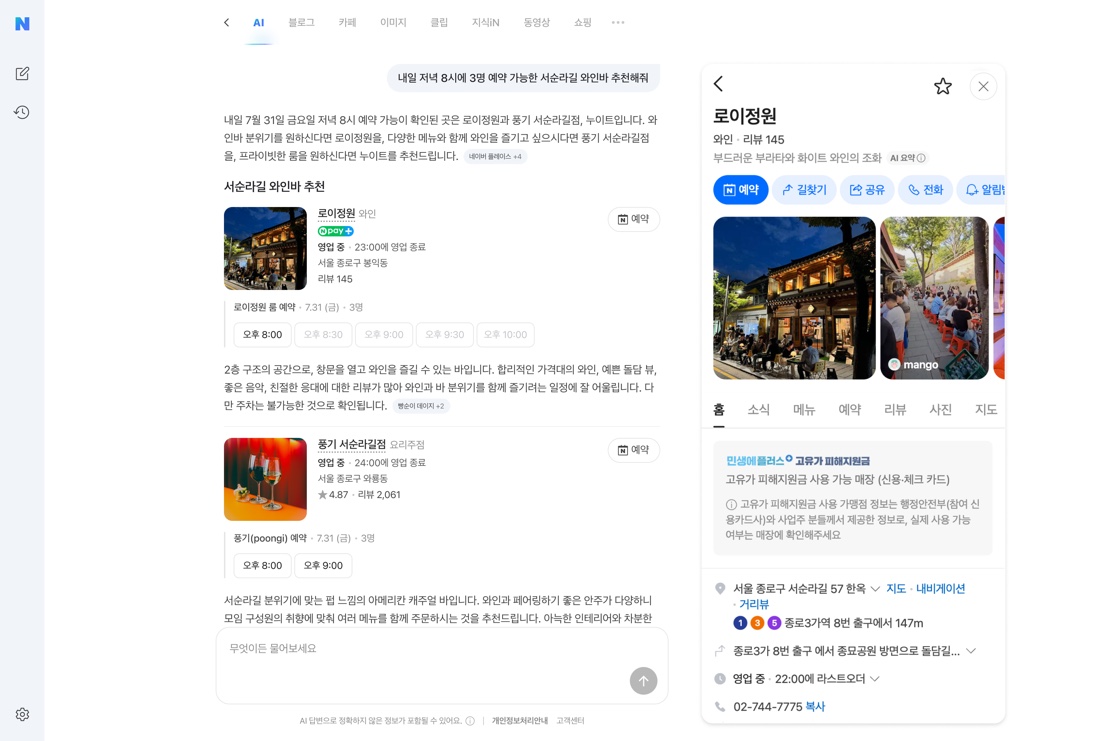Expand the 영업 중 business hours chevron

875,679
